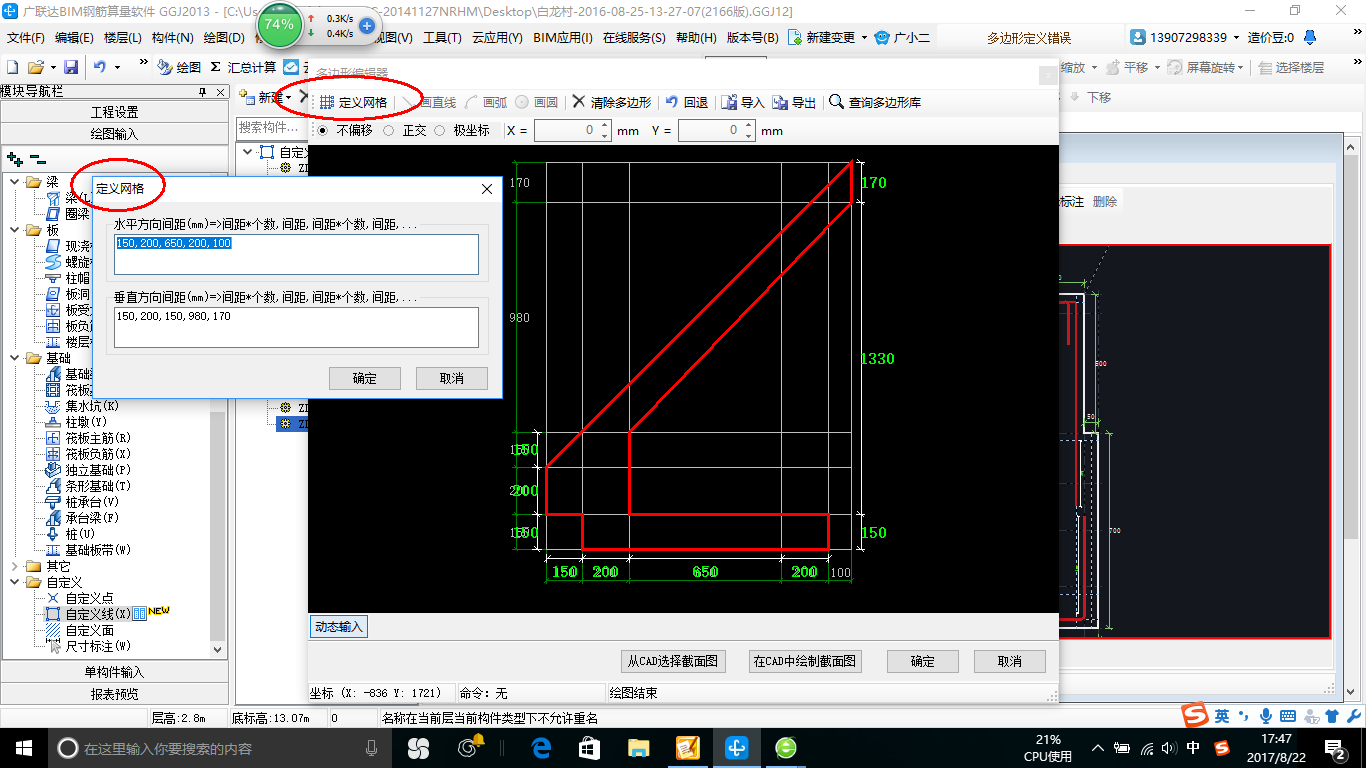Pin the 模块导航栏 panel

click(x=203, y=92)
